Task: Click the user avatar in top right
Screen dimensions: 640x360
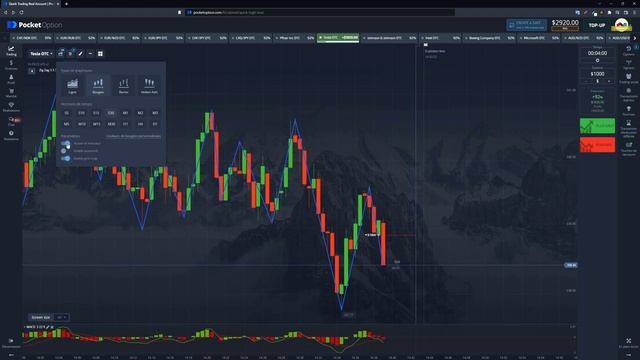Action: point(621,25)
